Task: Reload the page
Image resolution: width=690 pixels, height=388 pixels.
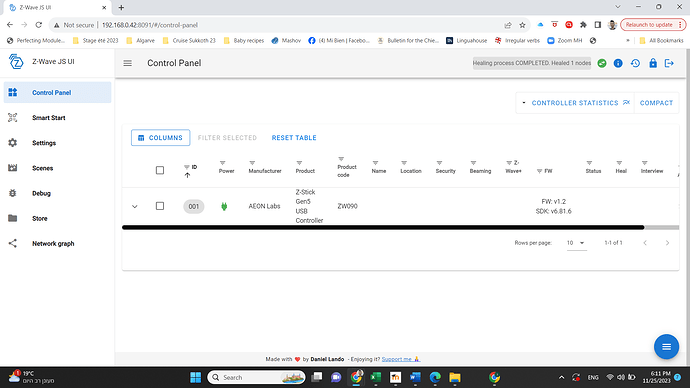Action: 39,25
